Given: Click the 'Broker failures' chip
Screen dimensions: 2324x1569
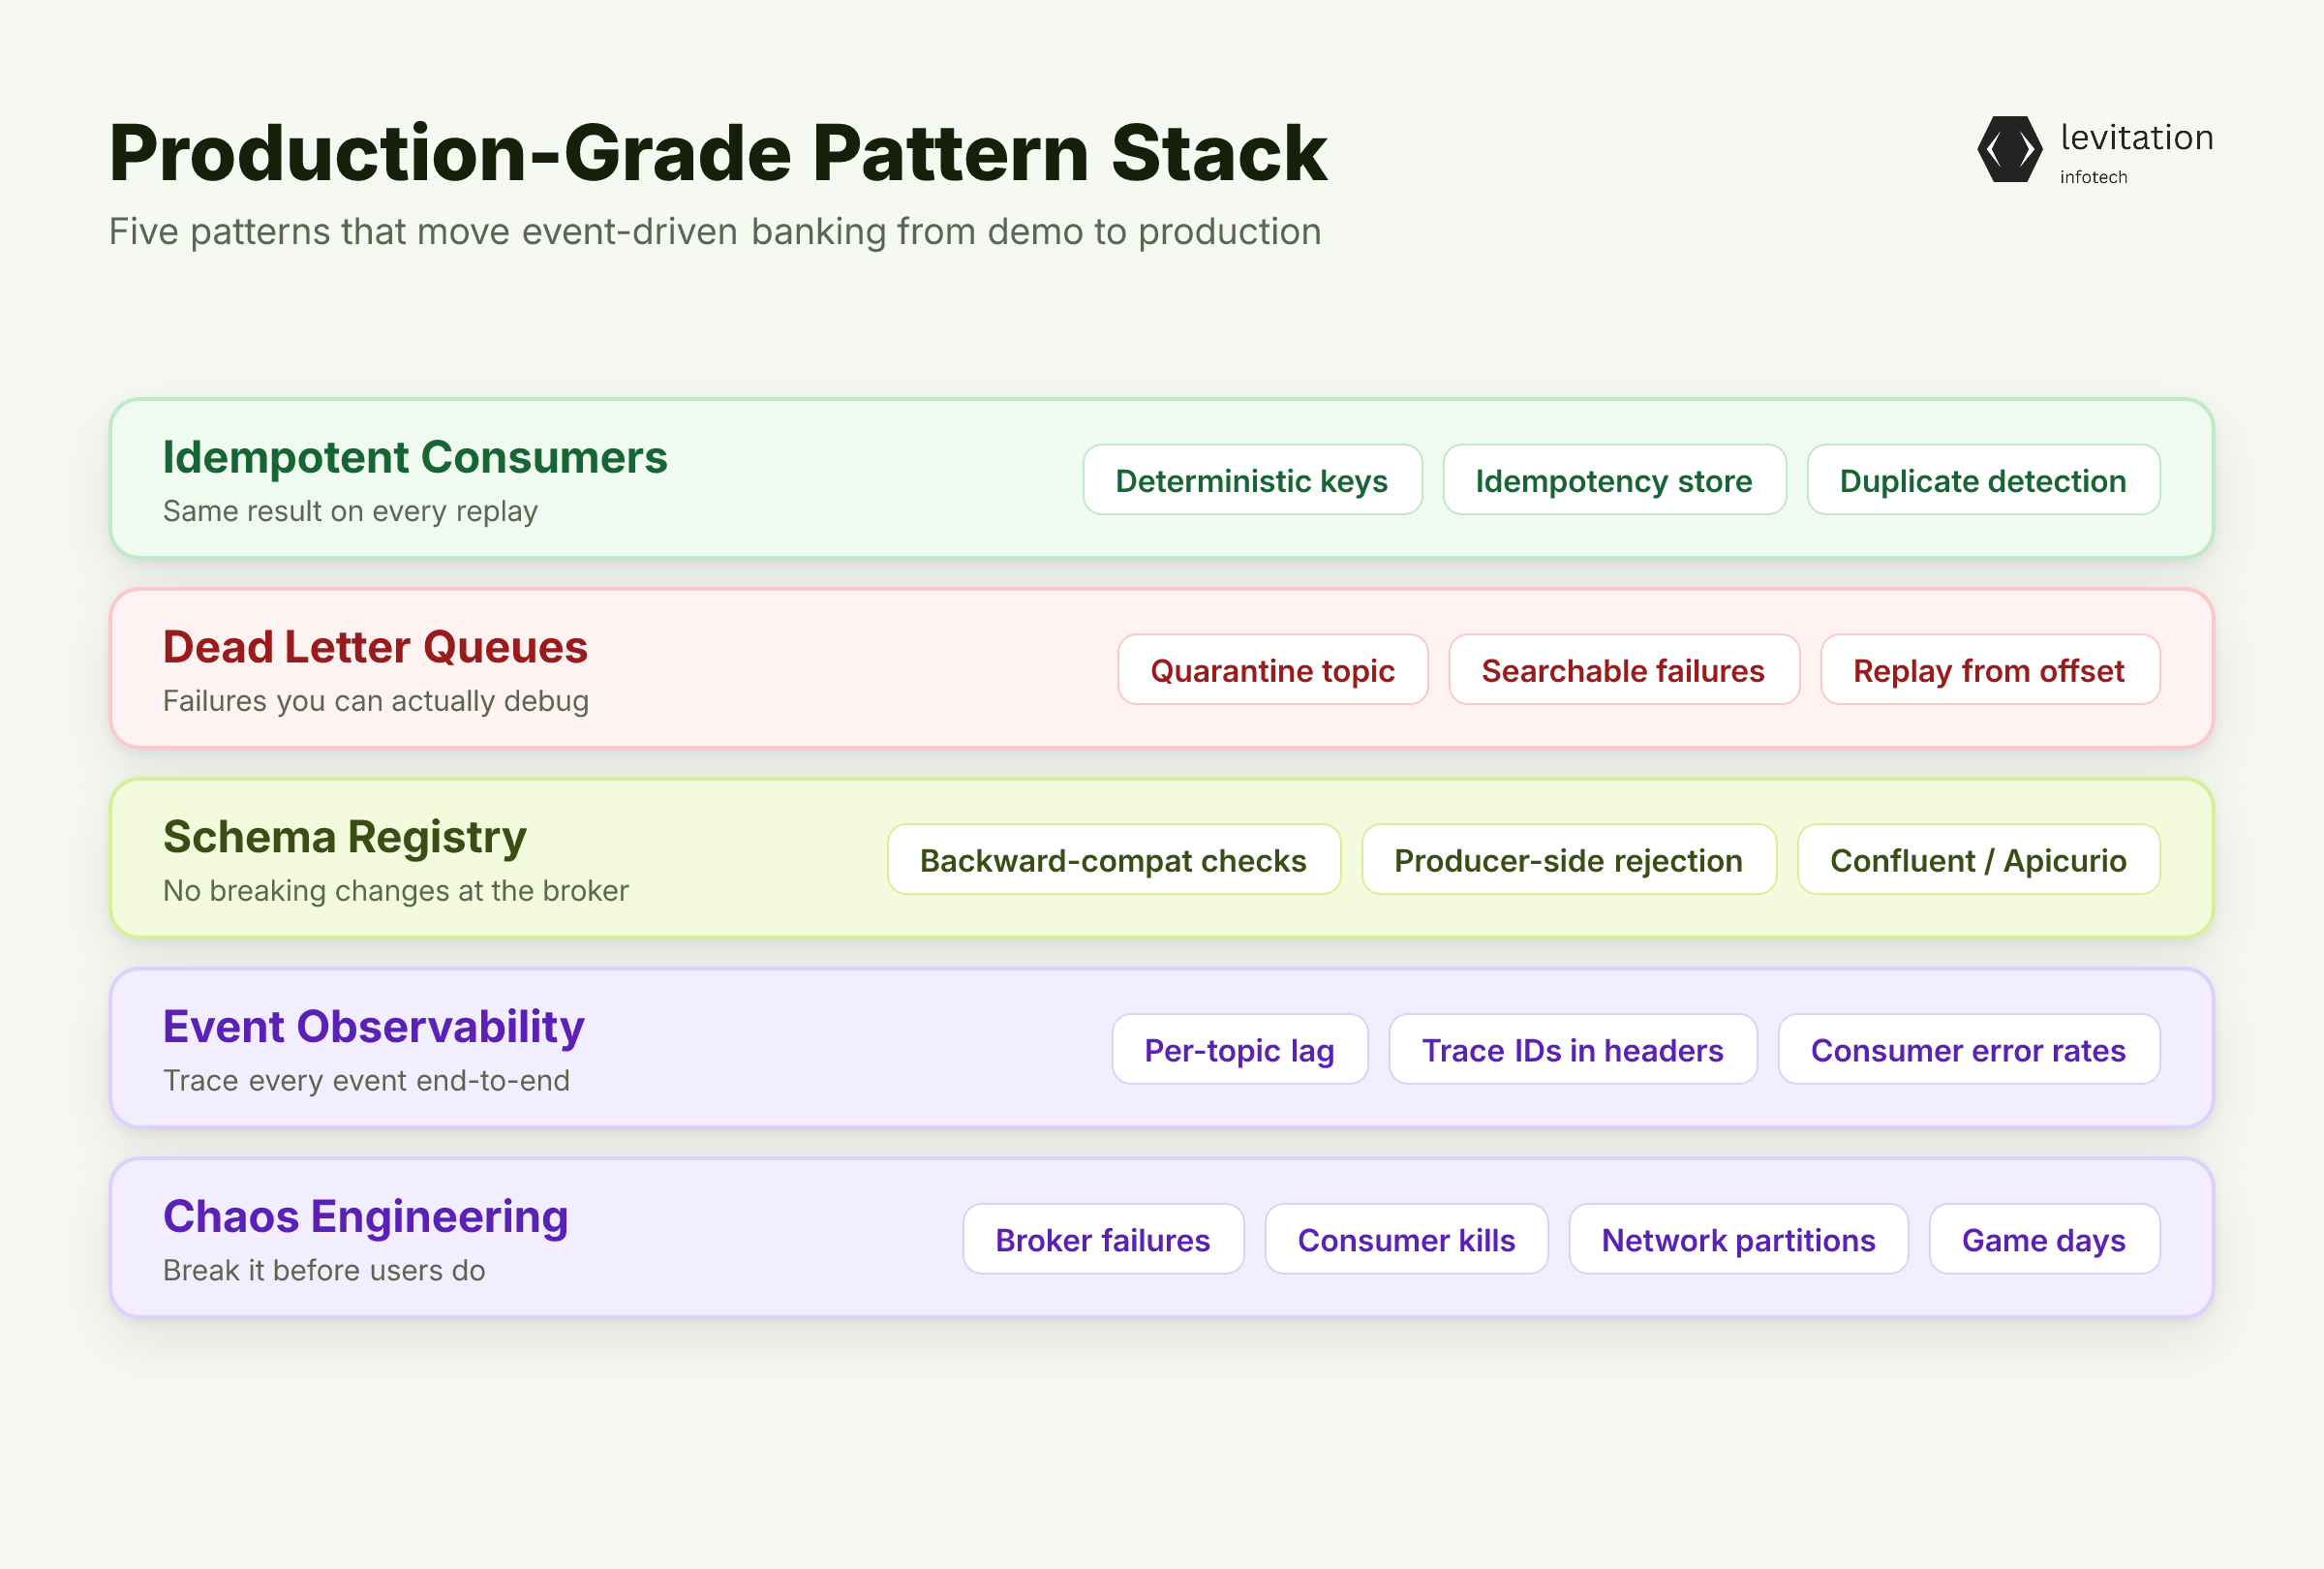Looking at the screenshot, I should (1103, 1240).
